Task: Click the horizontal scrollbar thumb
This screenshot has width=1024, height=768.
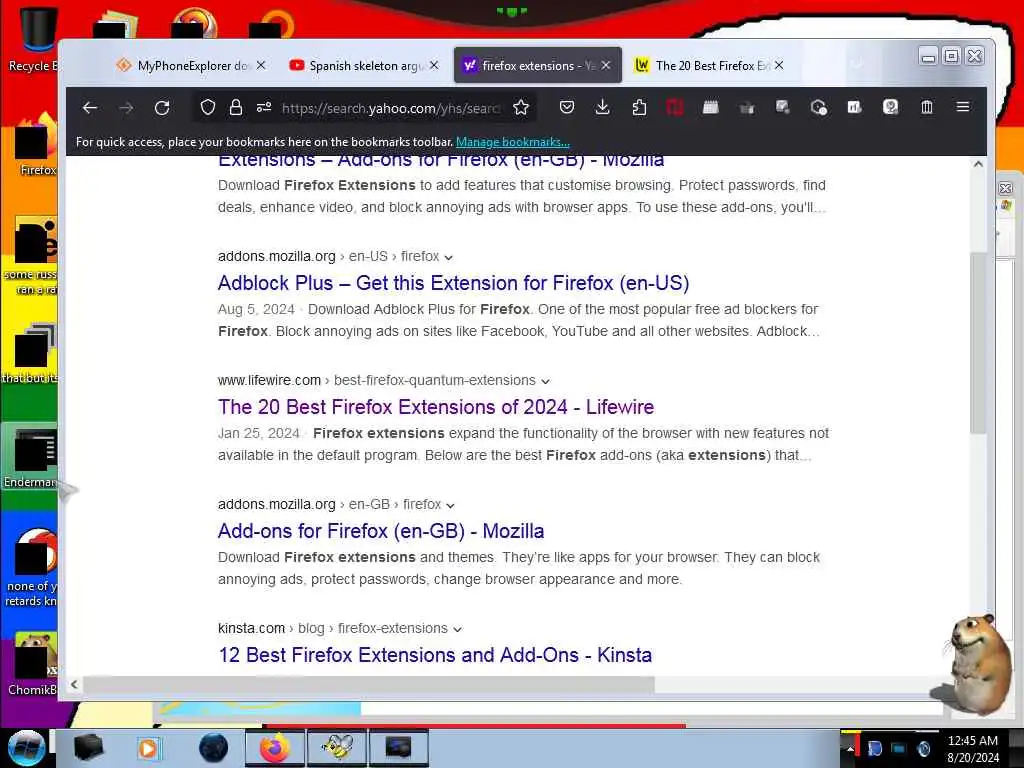Action: 368,684
